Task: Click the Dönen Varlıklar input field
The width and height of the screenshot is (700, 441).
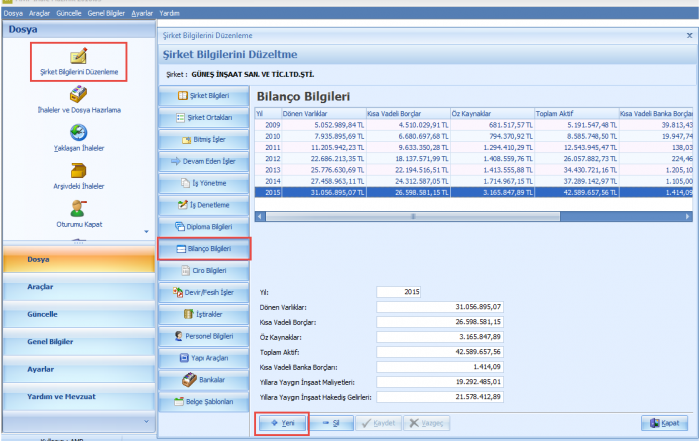Action: [441, 305]
